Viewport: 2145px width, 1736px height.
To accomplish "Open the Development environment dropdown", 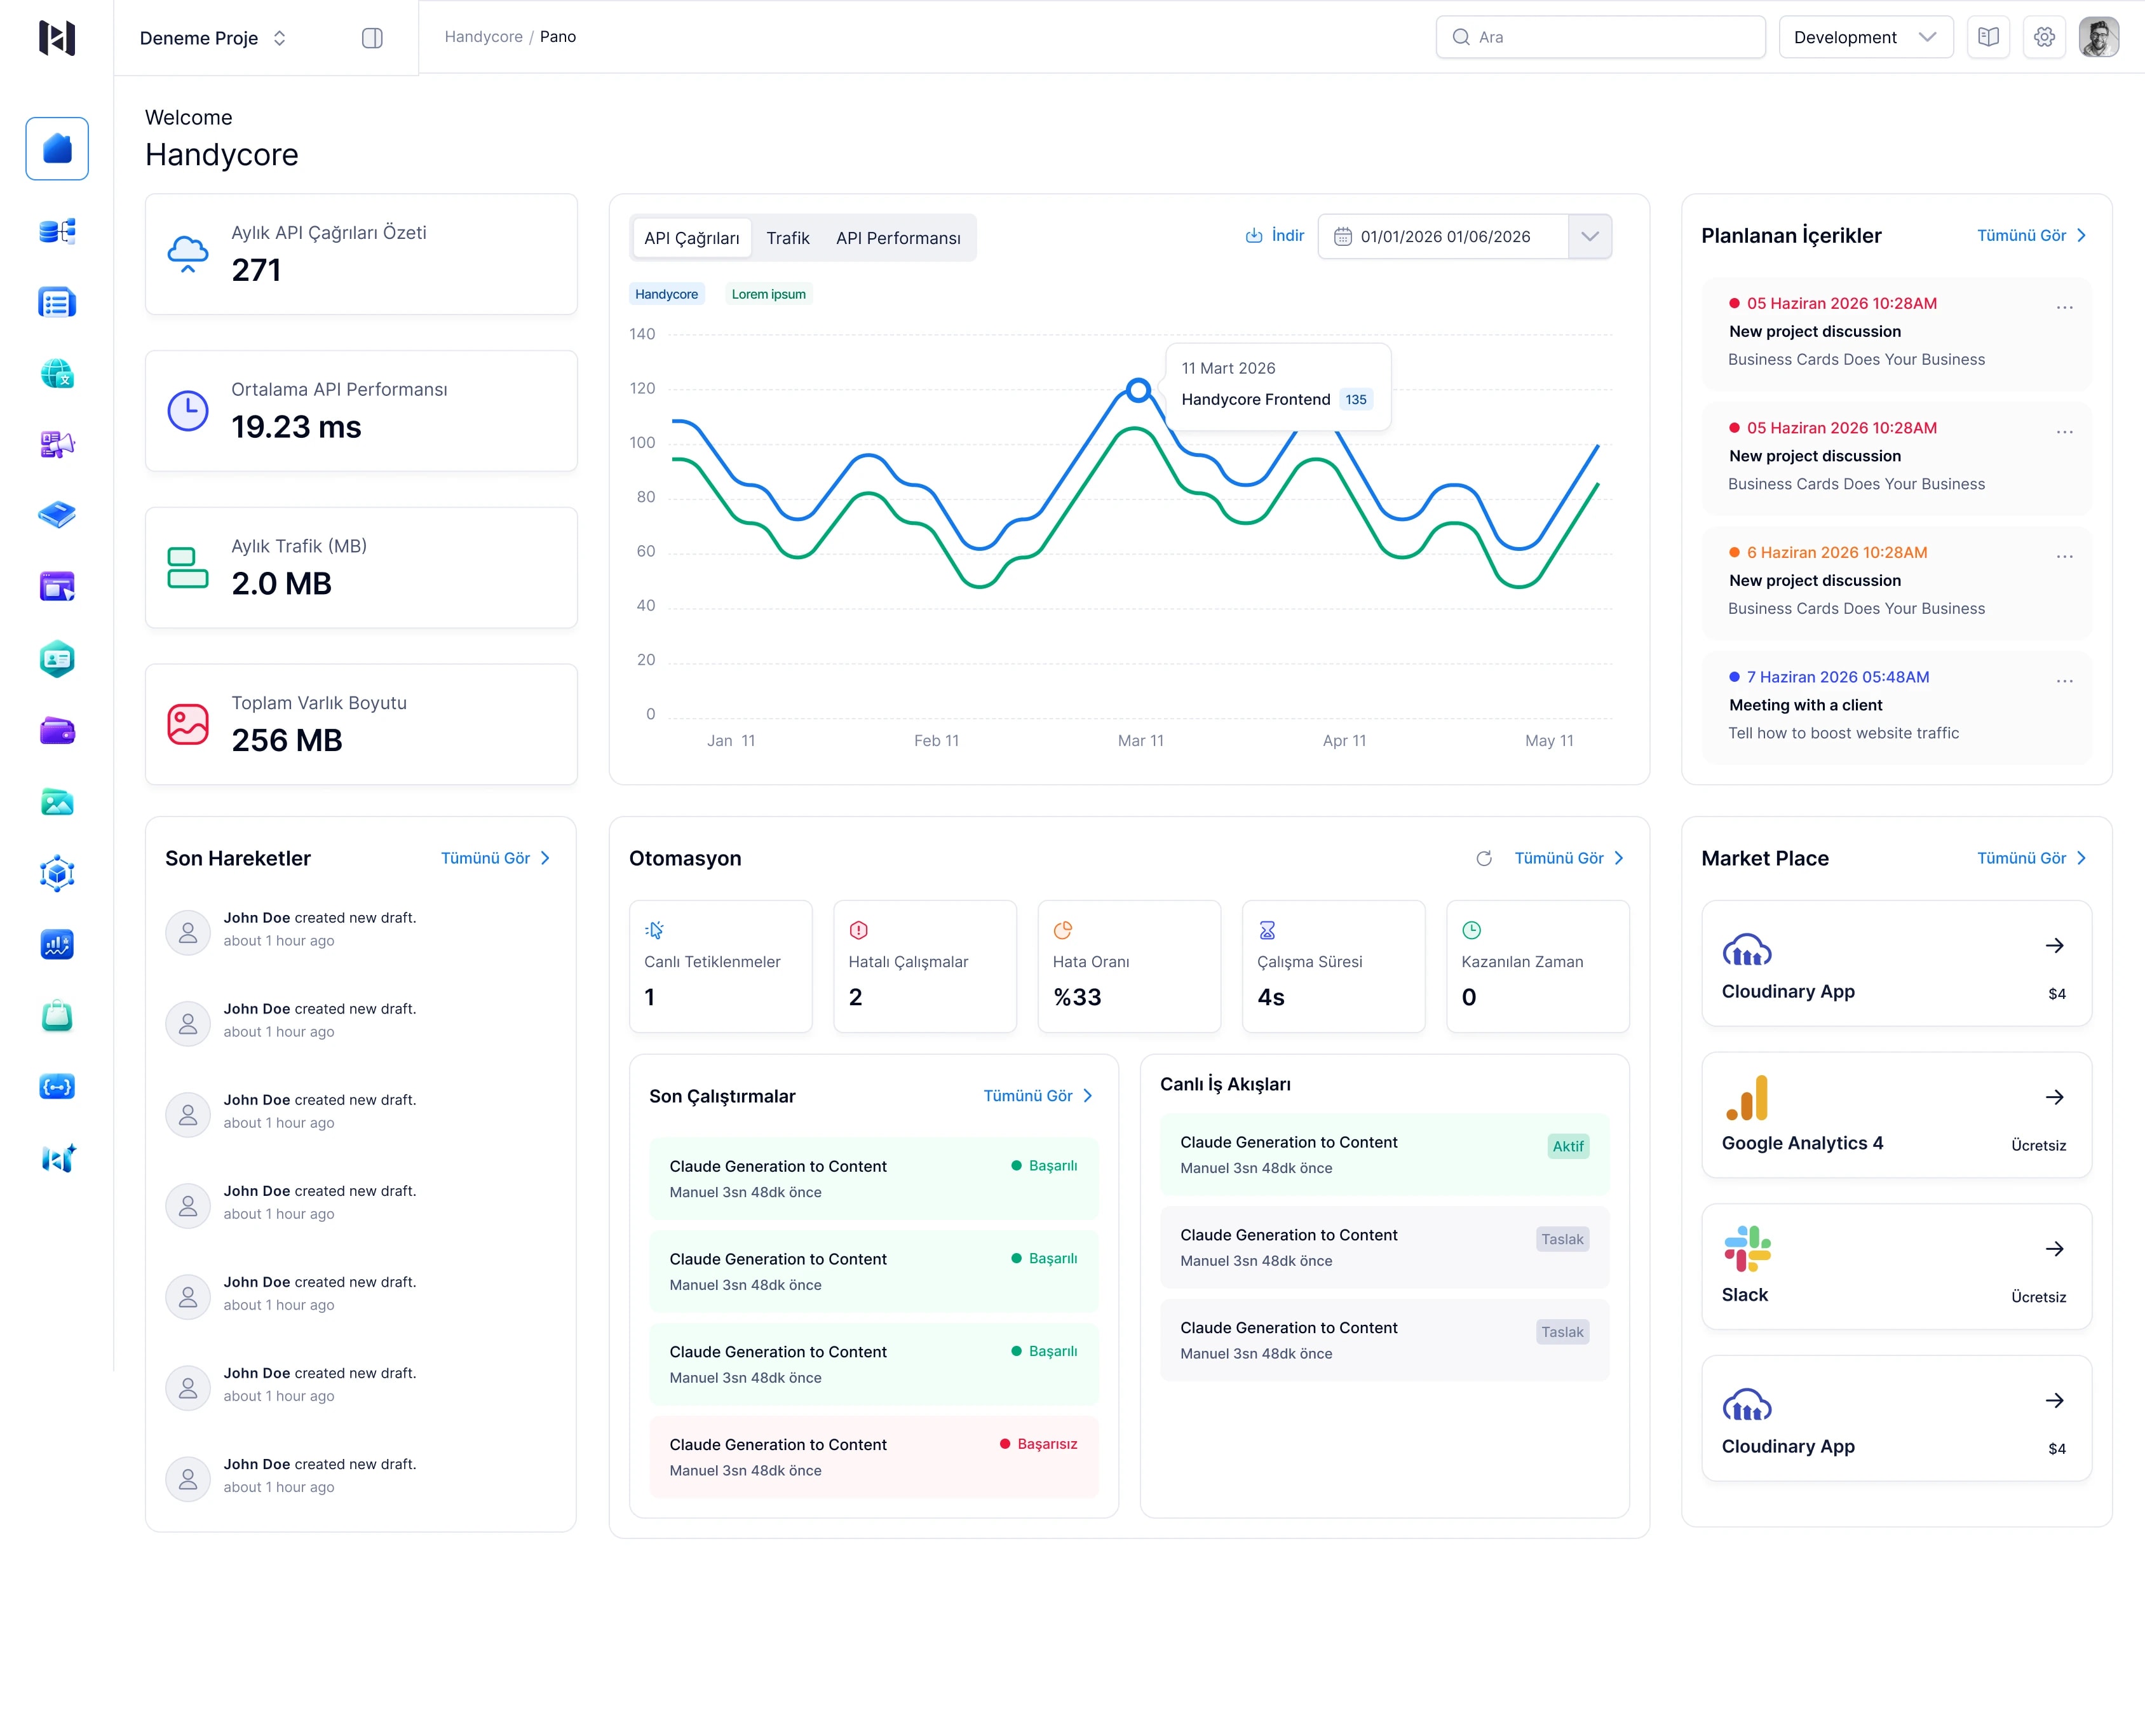I will [1865, 37].
